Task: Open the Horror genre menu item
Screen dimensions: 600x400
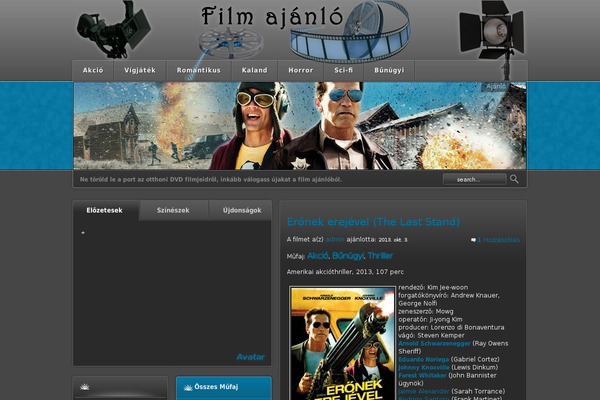Action: pos(301,70)
